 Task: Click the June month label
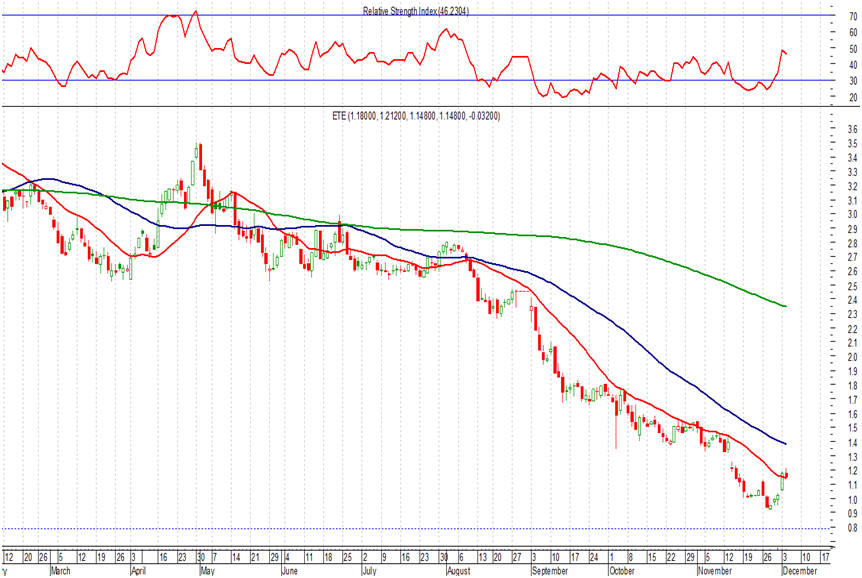pos(290,571)
